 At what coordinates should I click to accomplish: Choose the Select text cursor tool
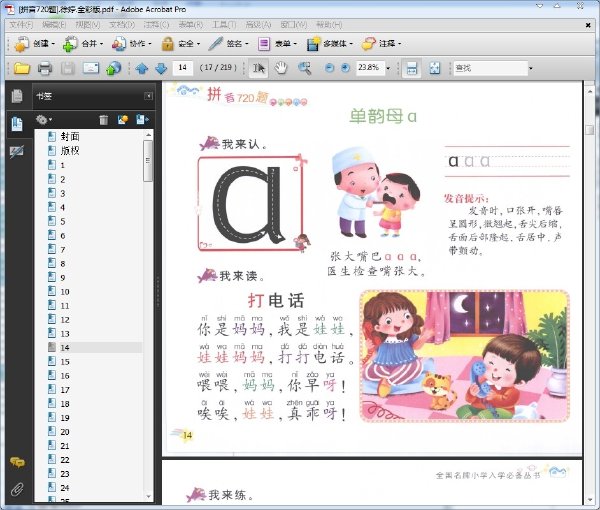tap(259, 68)
